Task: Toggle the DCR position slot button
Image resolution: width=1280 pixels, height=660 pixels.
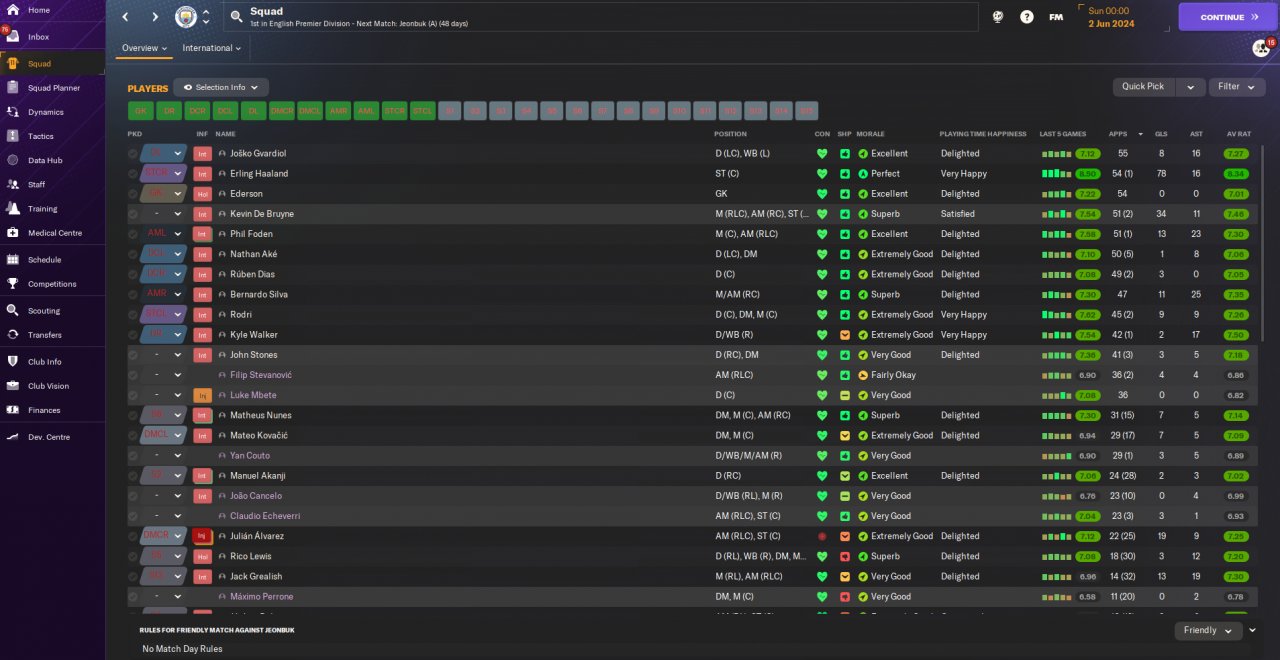Action: [x=197, y=111]
